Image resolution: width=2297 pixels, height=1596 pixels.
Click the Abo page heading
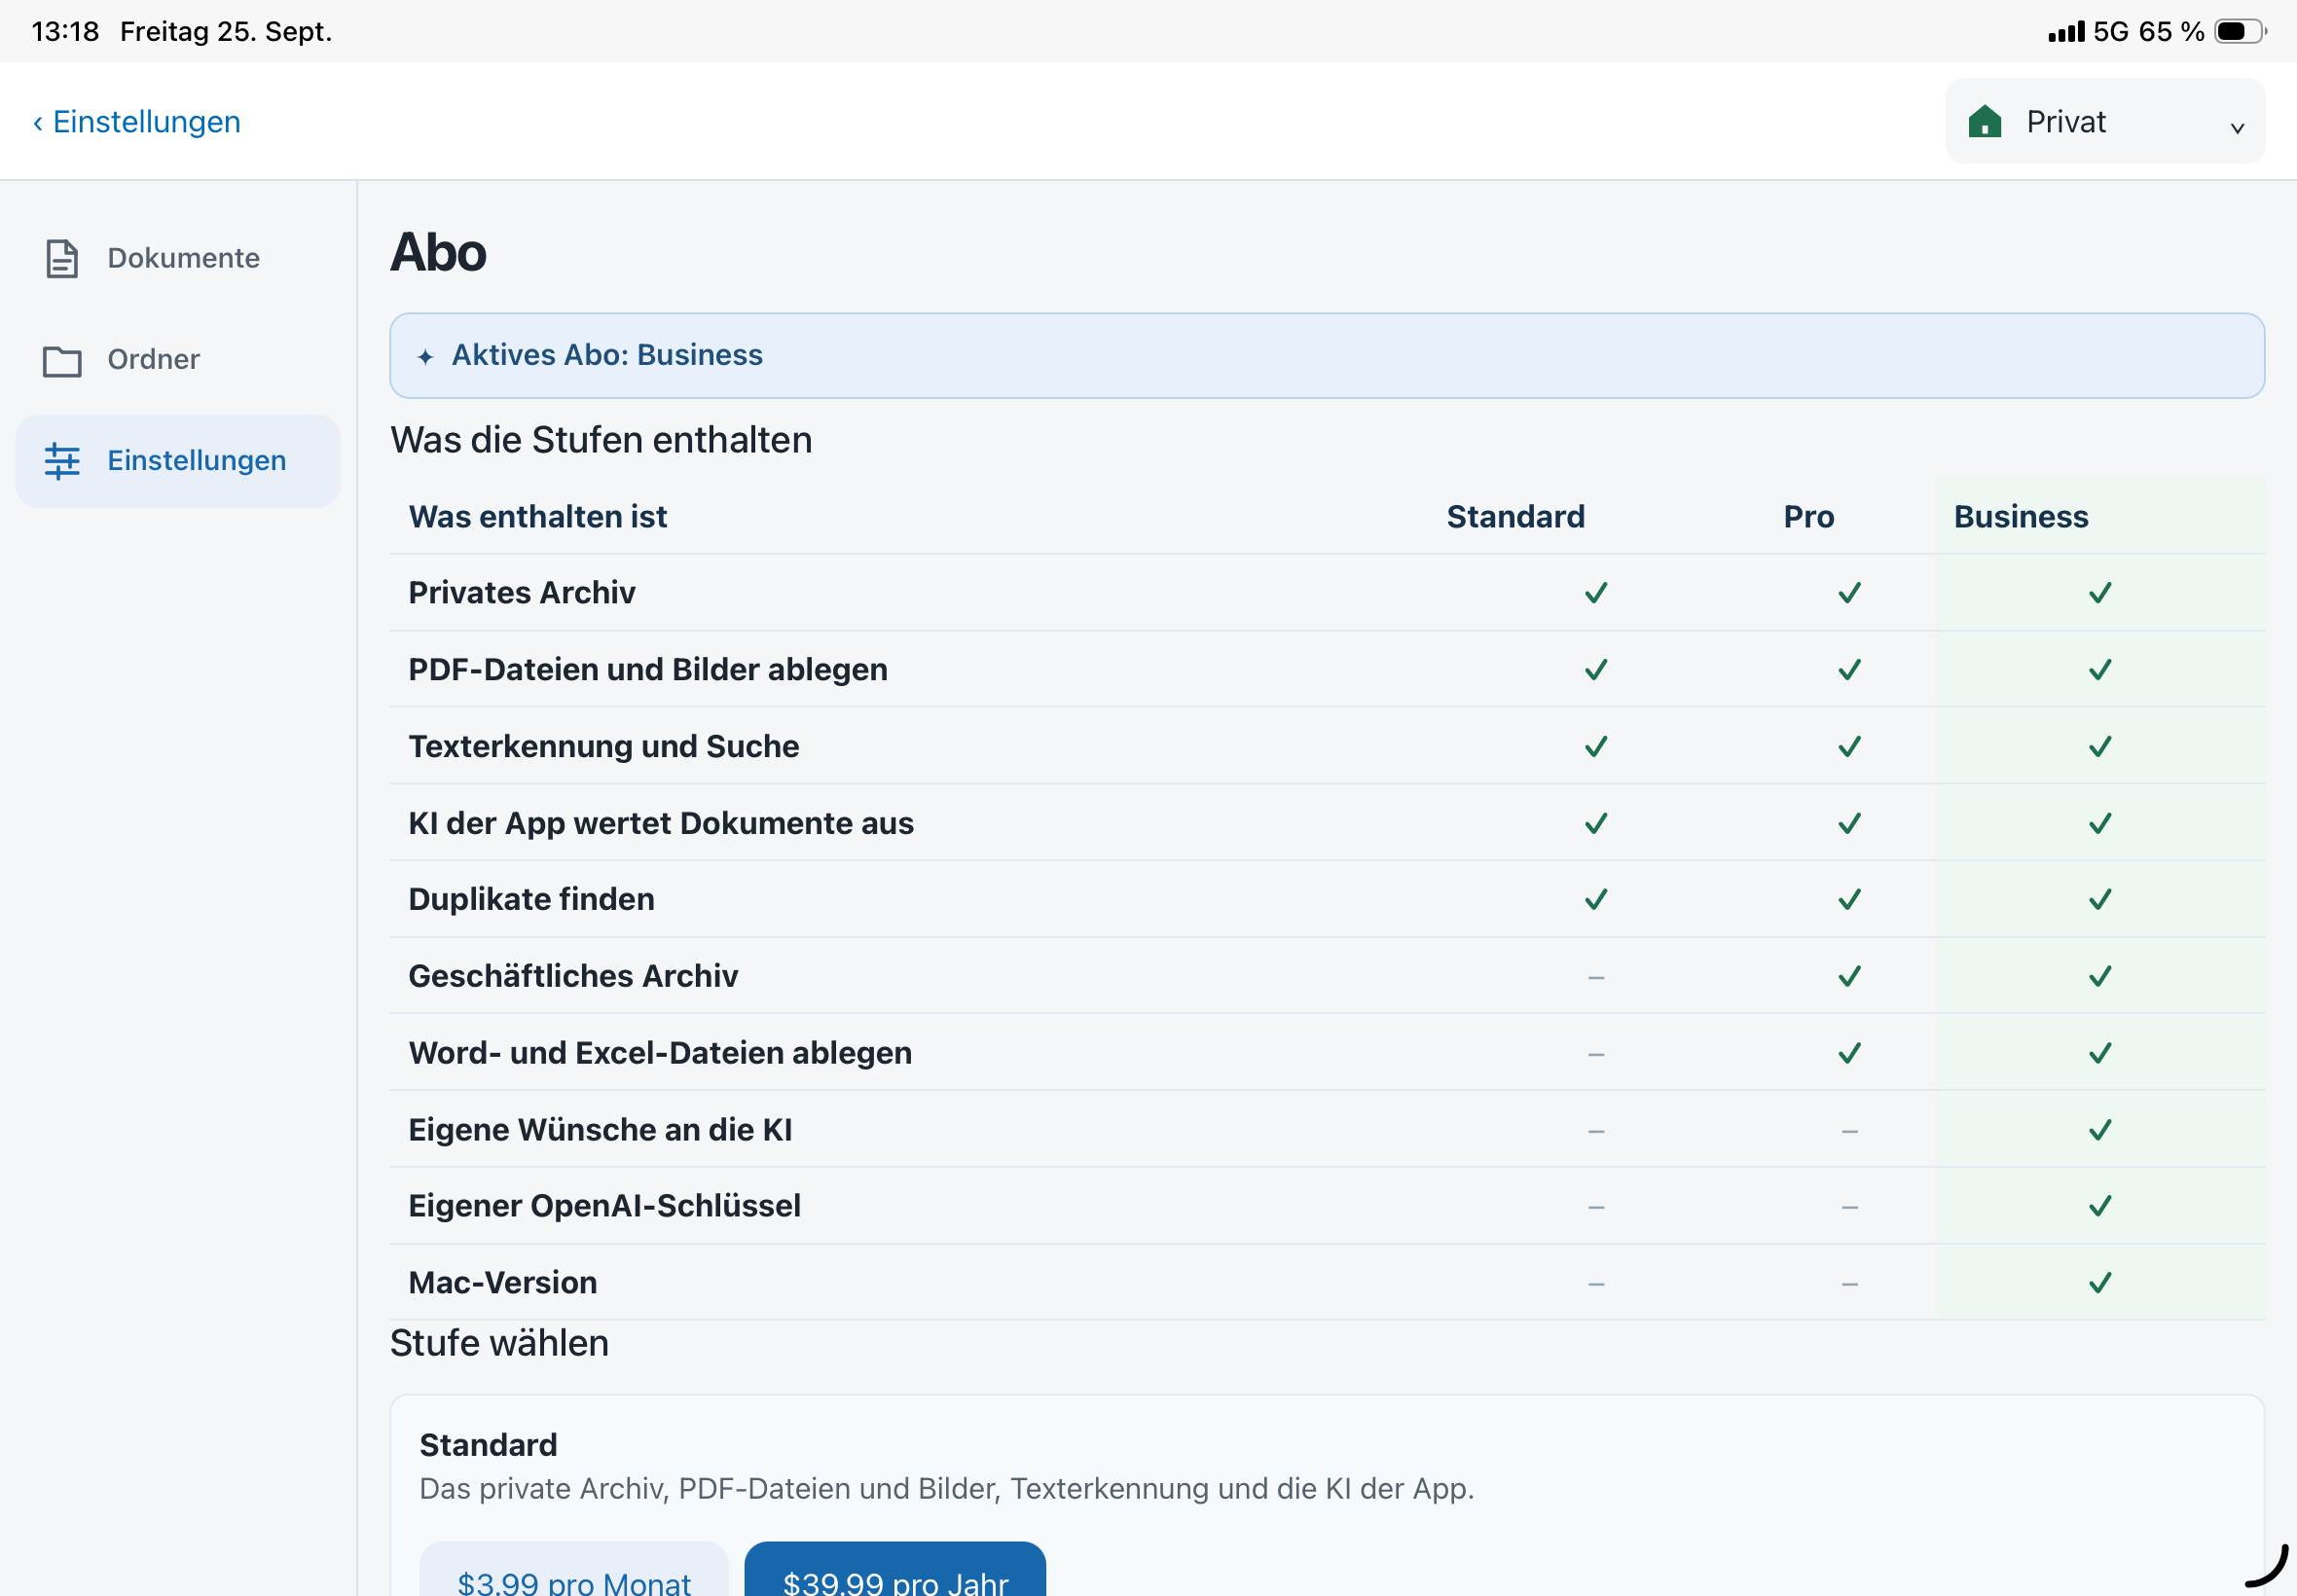click(438, 252)
